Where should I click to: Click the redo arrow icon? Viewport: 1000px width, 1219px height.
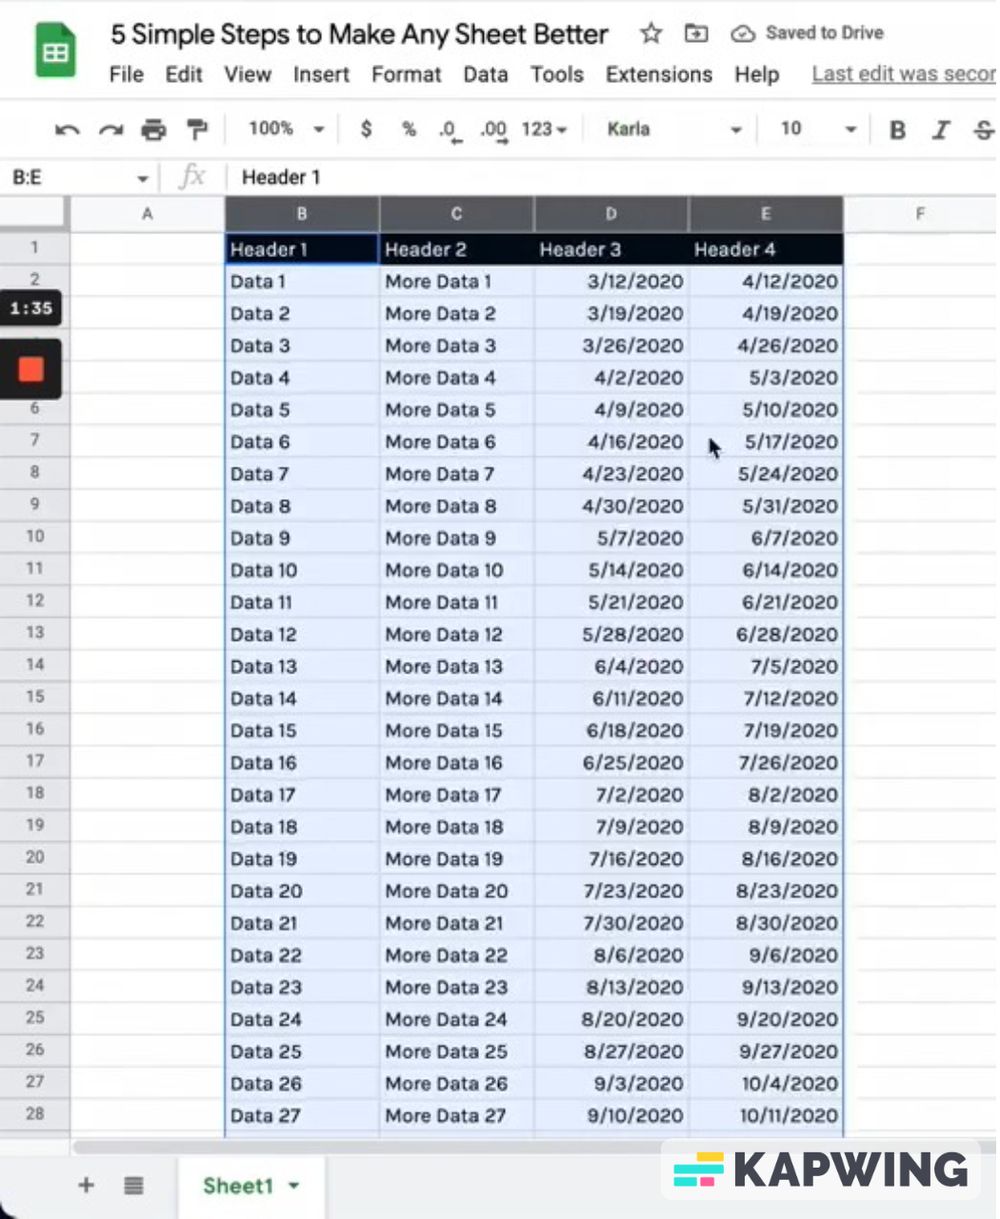pyautogui.click(x=110, y=130)
